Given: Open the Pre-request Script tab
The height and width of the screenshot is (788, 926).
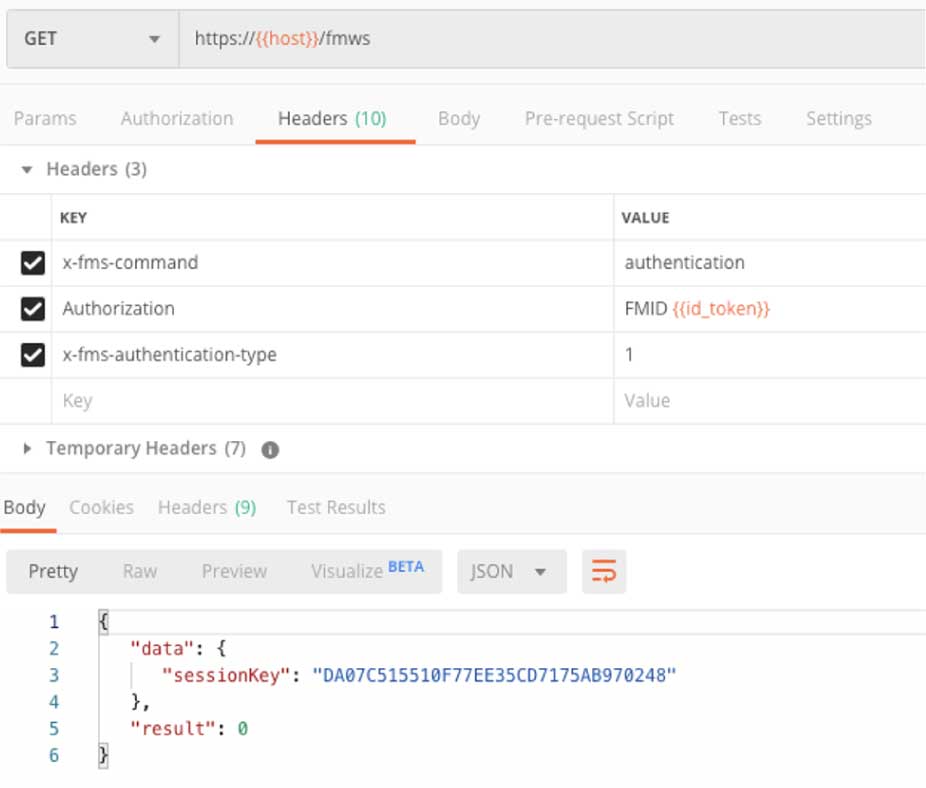Looking at the screenshot, I should point(599,119).
